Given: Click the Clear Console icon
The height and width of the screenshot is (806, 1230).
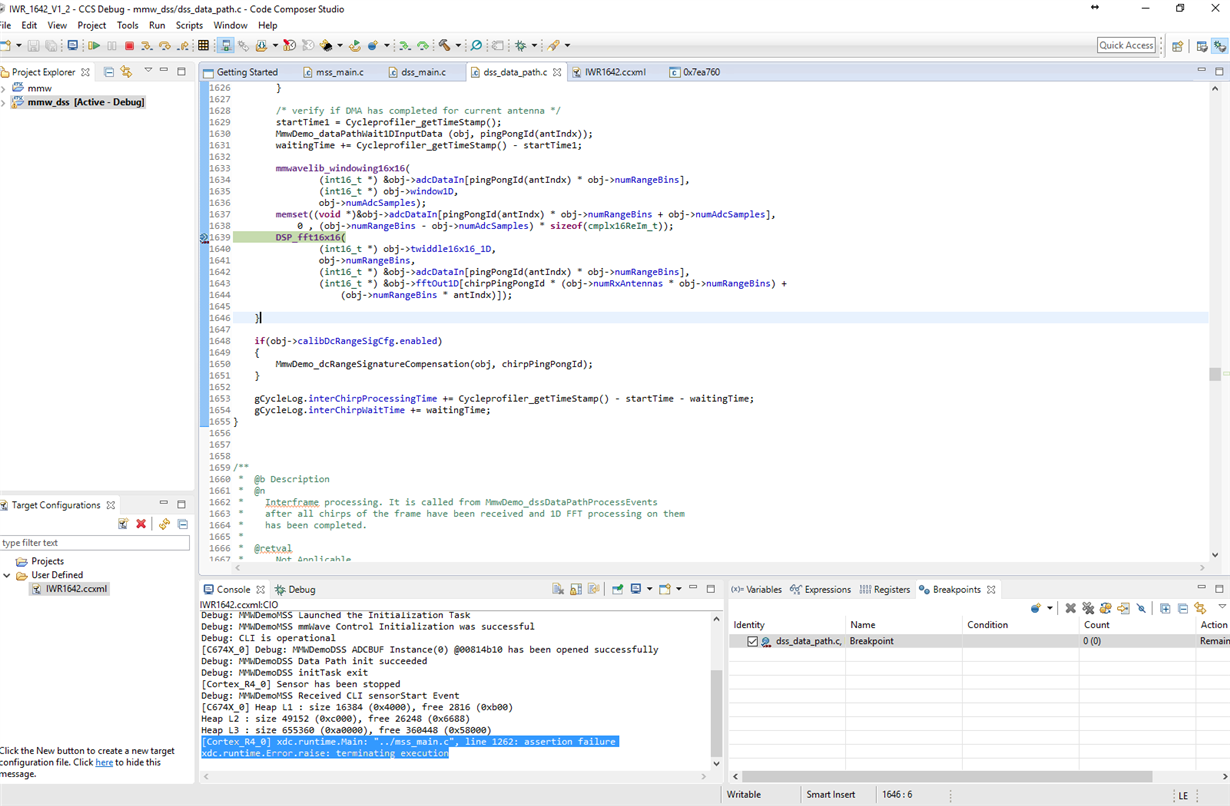Looking at the screenshot, I should click(558, 590).
